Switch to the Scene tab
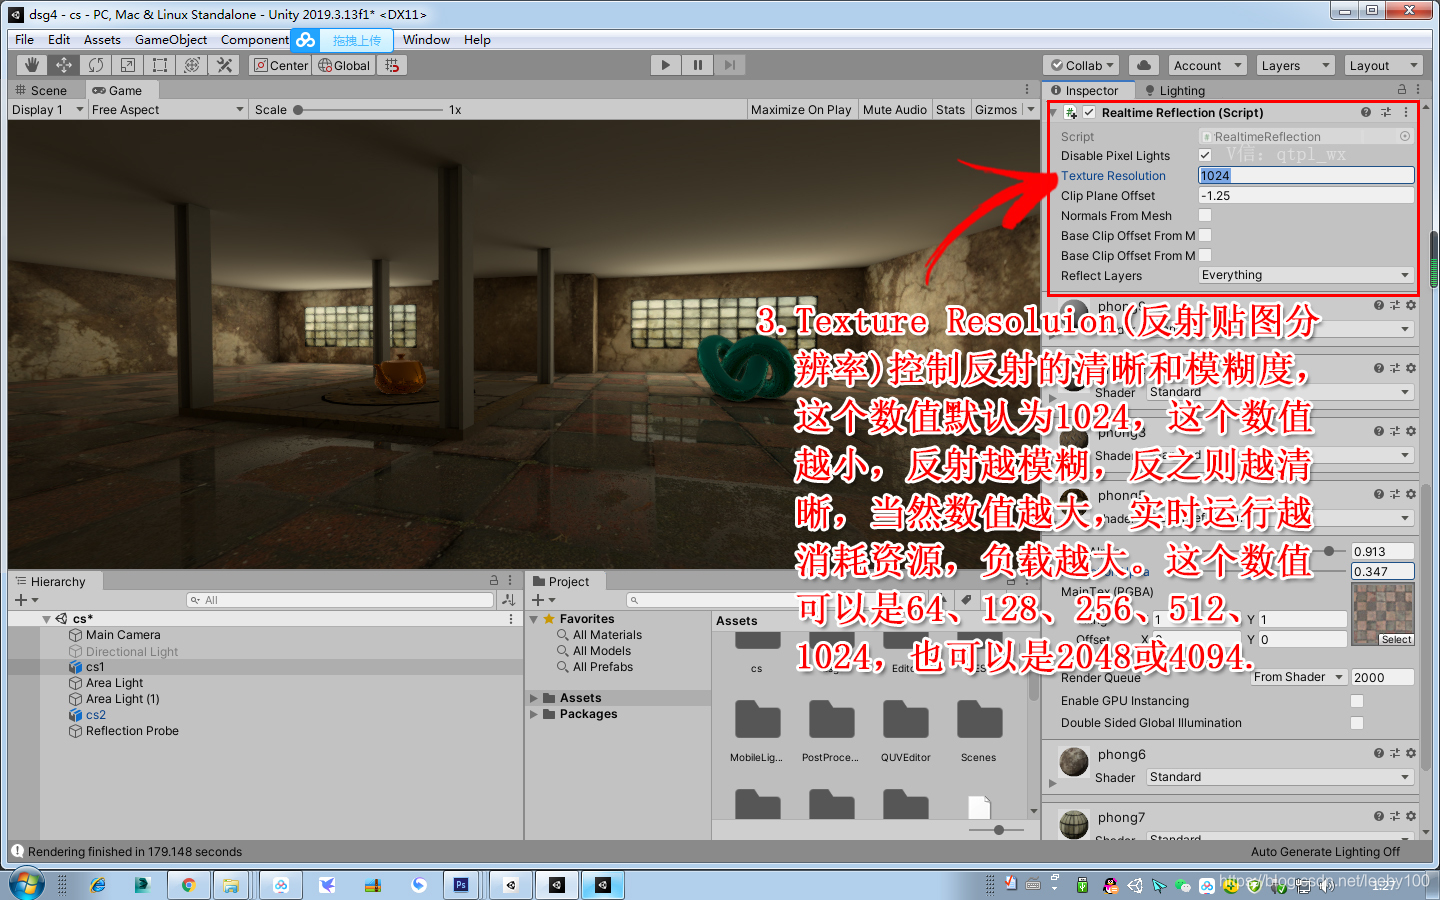 click(41, 90)
